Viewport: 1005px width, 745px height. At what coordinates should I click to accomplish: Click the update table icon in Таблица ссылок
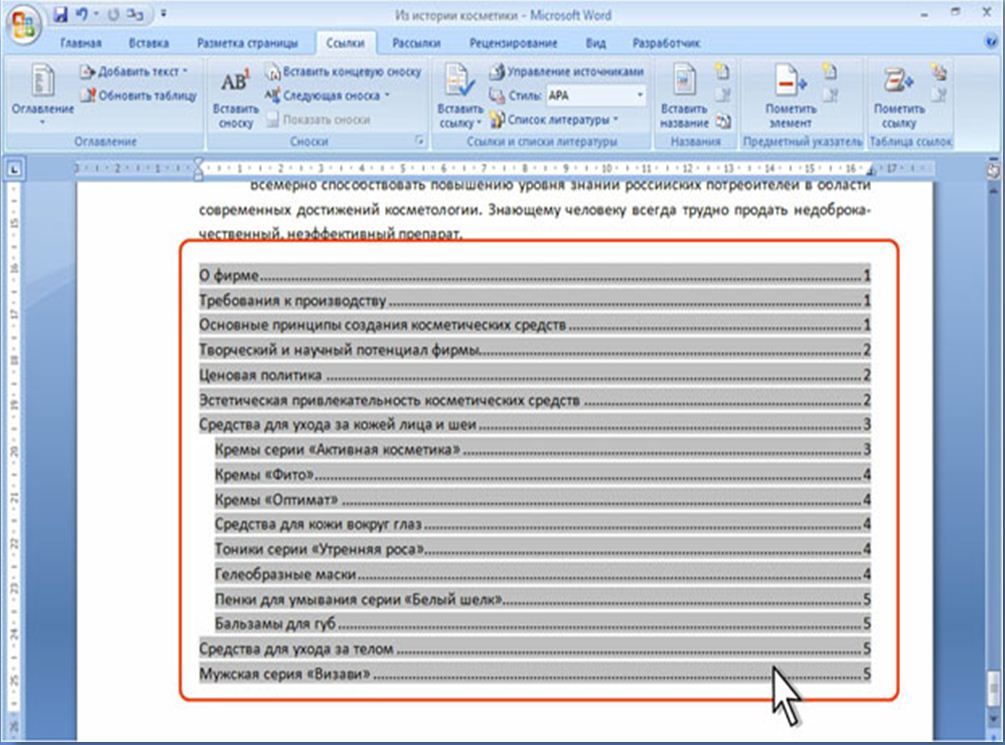tap(939, 96)
